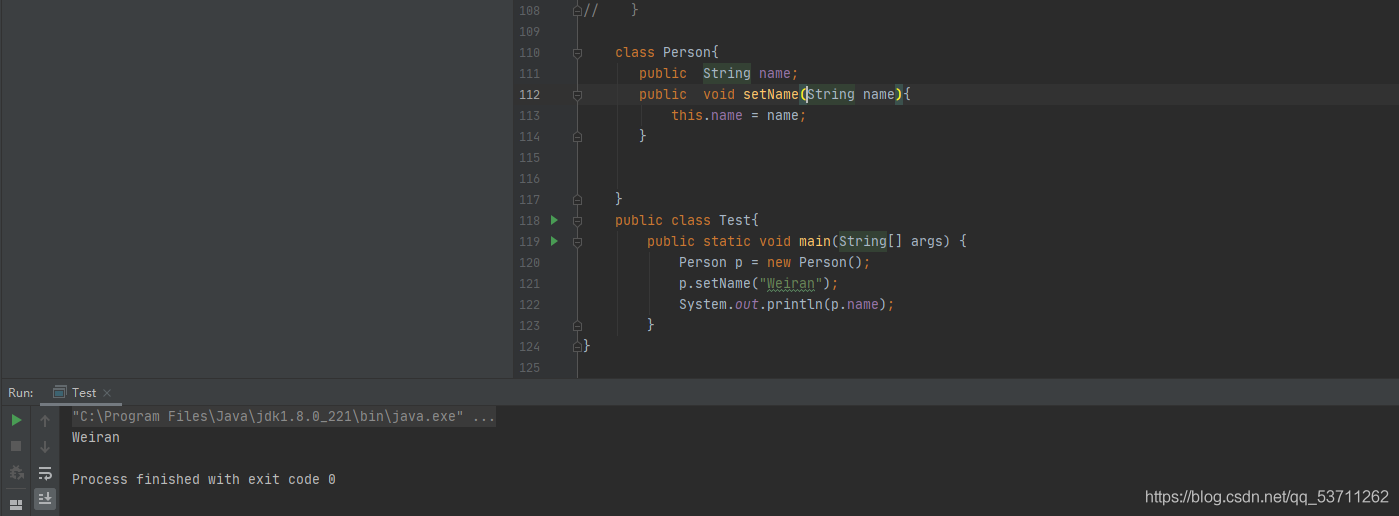This screenshot has height=516, width=1399.
Task: Collapse main method fold marker on line 119
Action: click(x=577, y=241)
